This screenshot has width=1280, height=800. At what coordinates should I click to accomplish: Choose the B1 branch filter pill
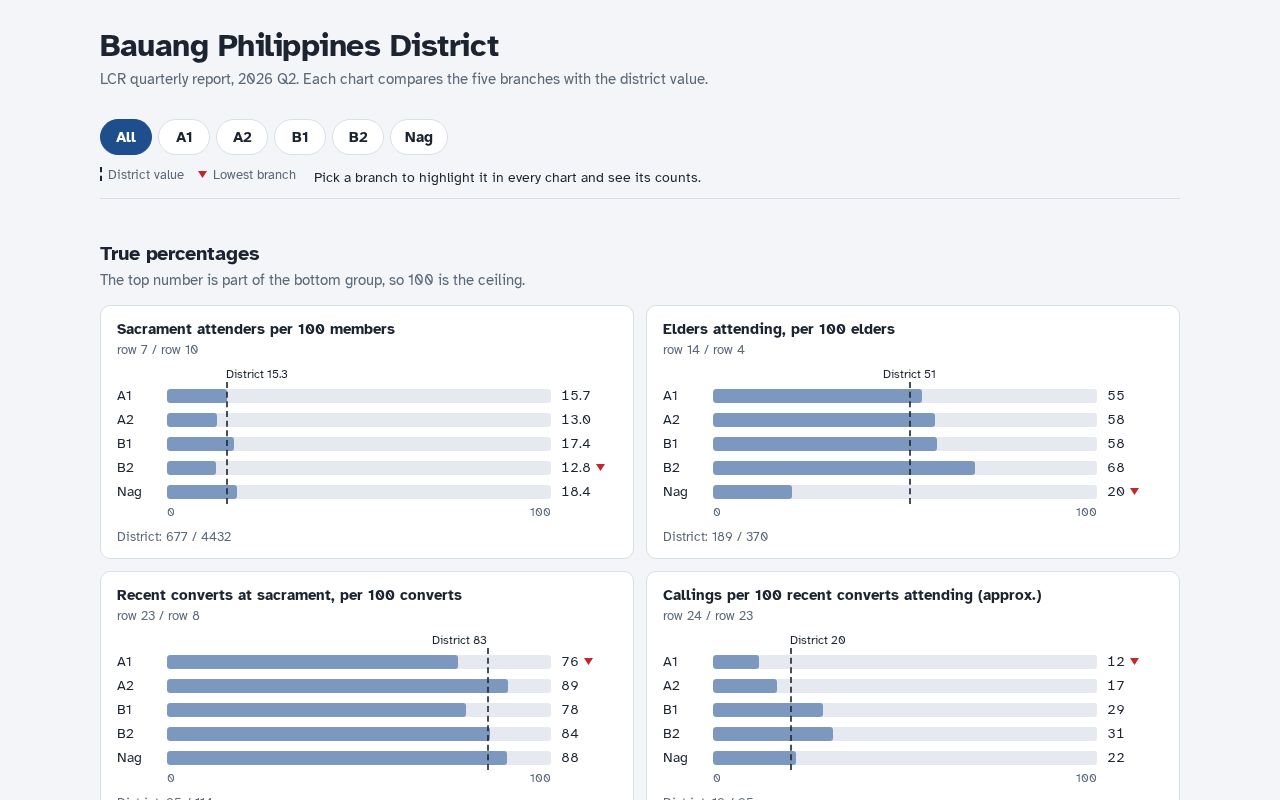click(300, 137)
